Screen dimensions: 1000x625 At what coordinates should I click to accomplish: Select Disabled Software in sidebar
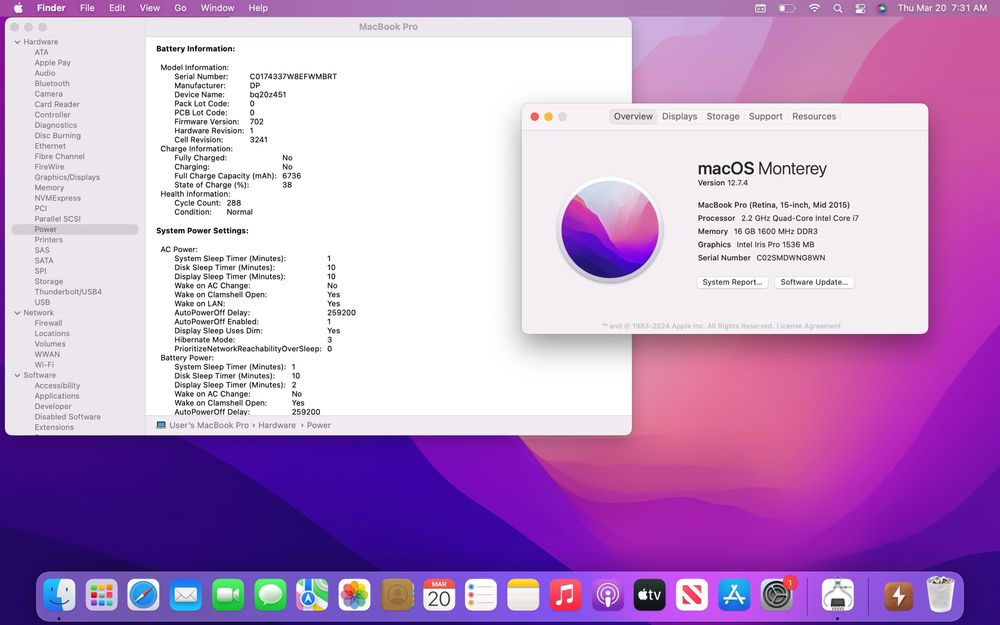click(68, 417)
